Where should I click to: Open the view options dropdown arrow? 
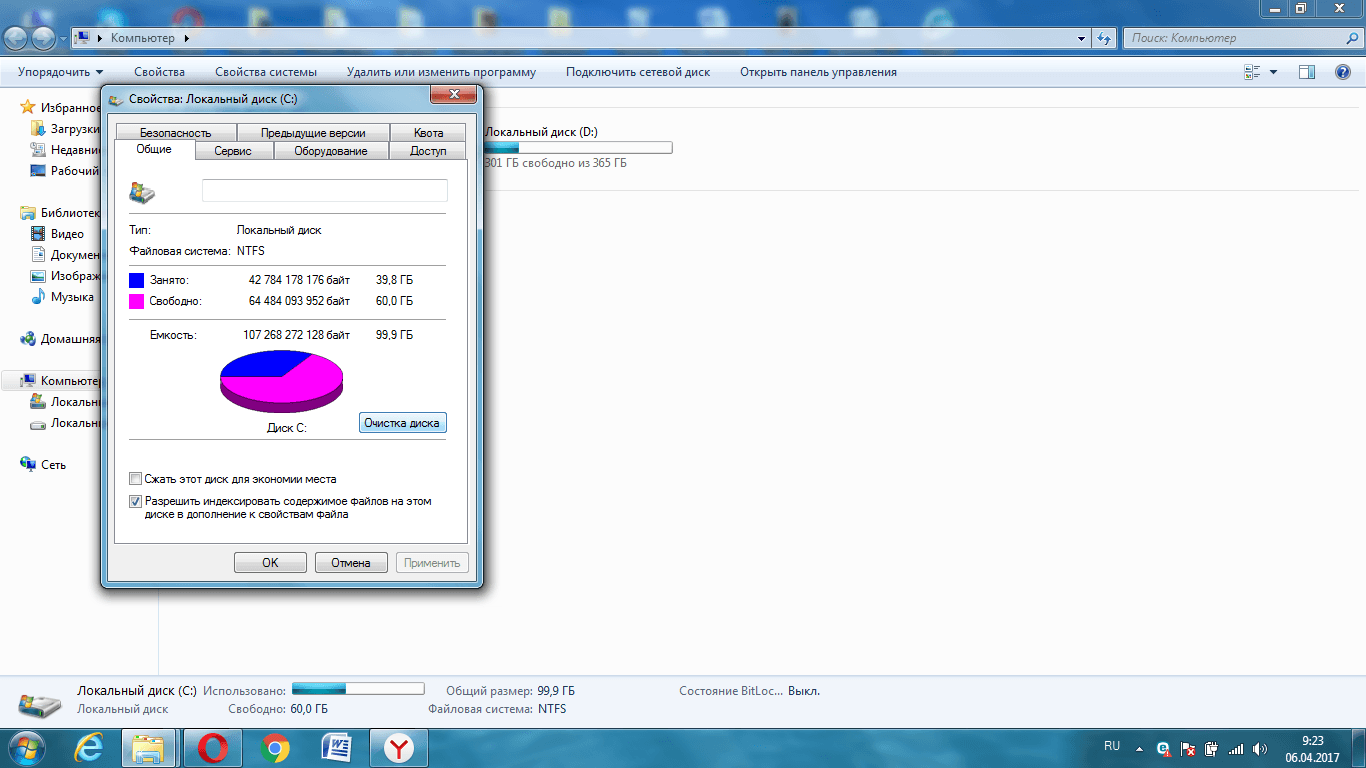[1273, 72]
